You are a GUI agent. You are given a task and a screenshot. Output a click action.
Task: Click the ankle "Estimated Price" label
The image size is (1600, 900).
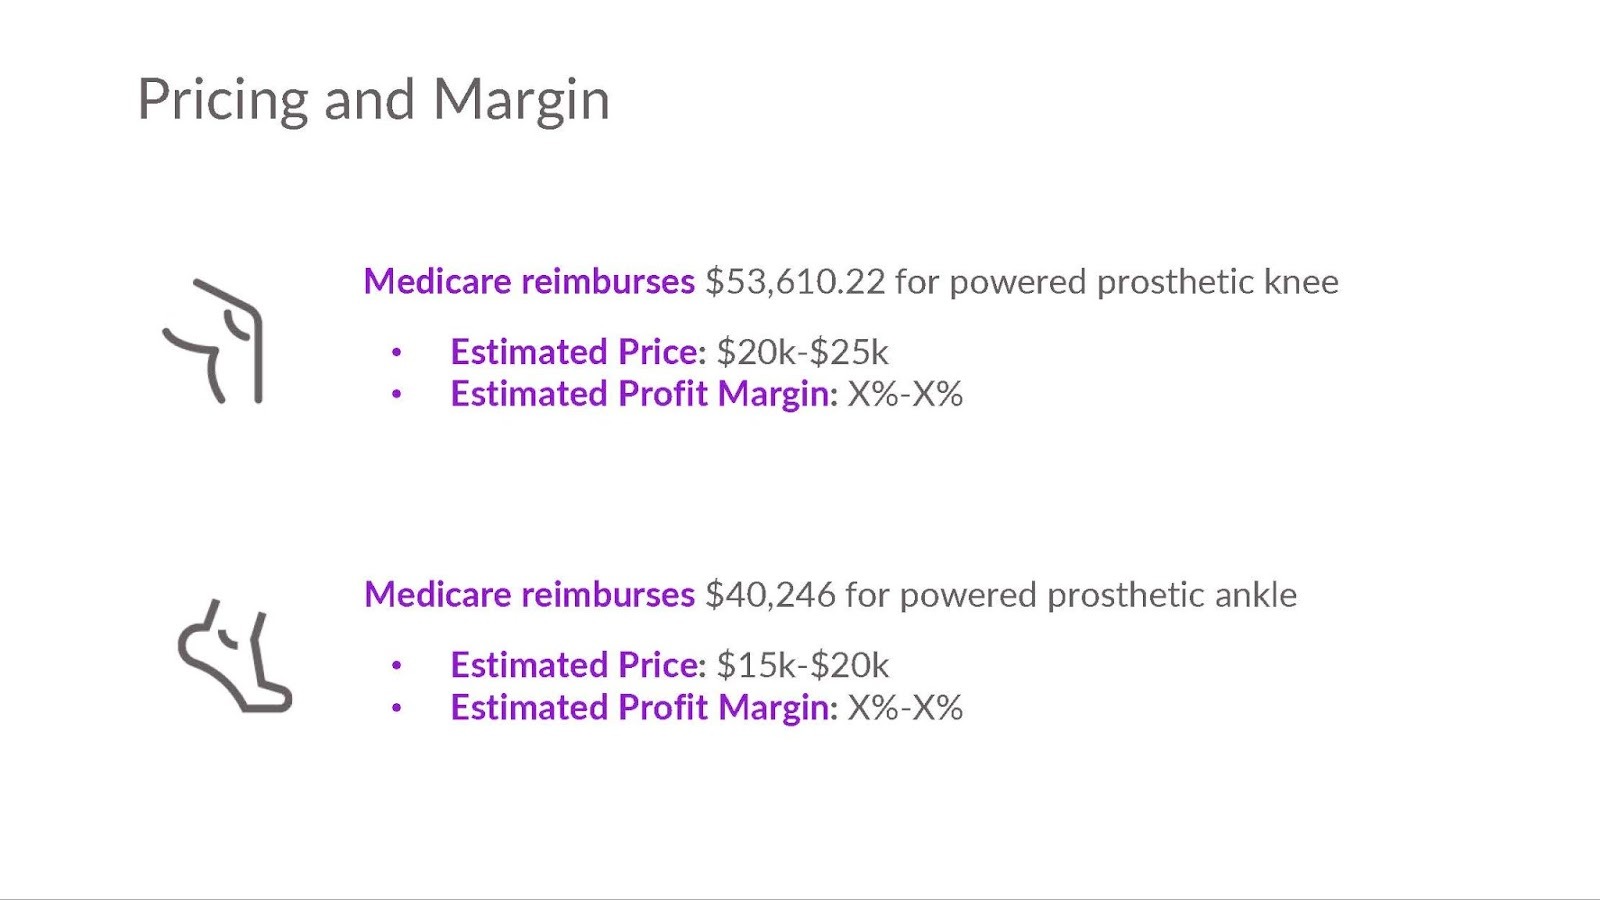[577, 665]
